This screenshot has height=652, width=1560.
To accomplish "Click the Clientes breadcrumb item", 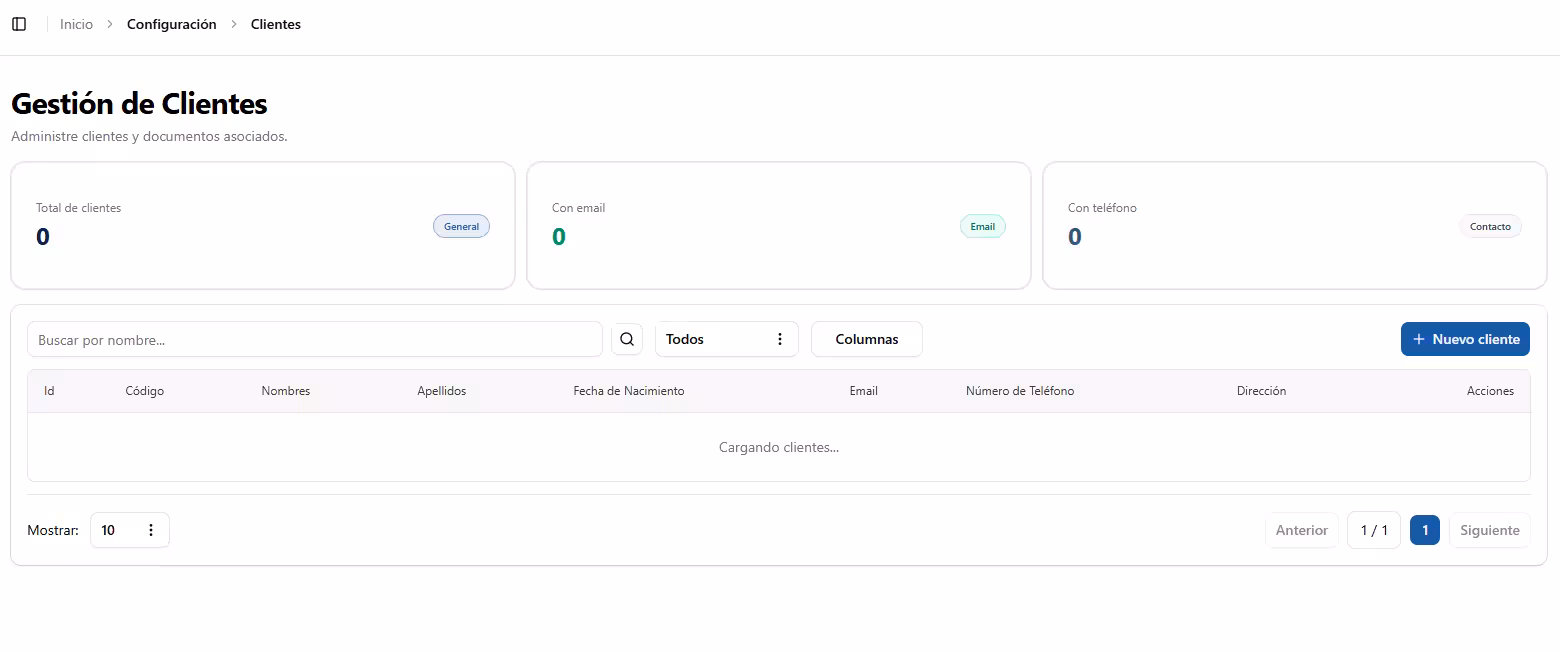I will click(275, 24).
